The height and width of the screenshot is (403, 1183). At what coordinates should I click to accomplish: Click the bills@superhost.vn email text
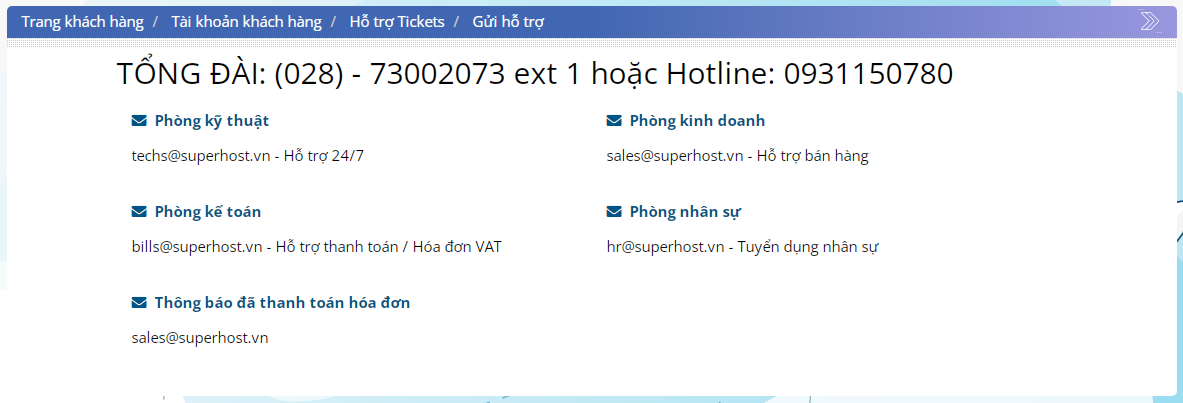click(197, 247)
